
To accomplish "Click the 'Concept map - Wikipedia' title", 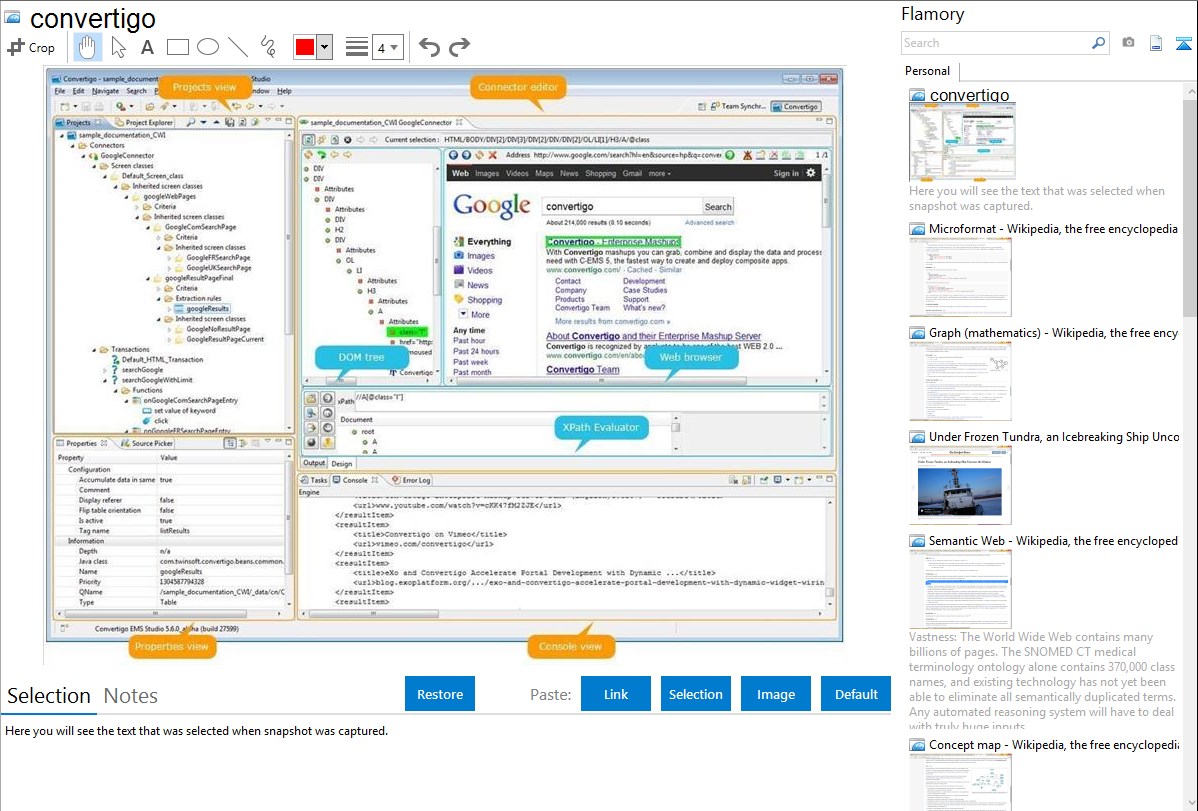I will click(1053, 744).
